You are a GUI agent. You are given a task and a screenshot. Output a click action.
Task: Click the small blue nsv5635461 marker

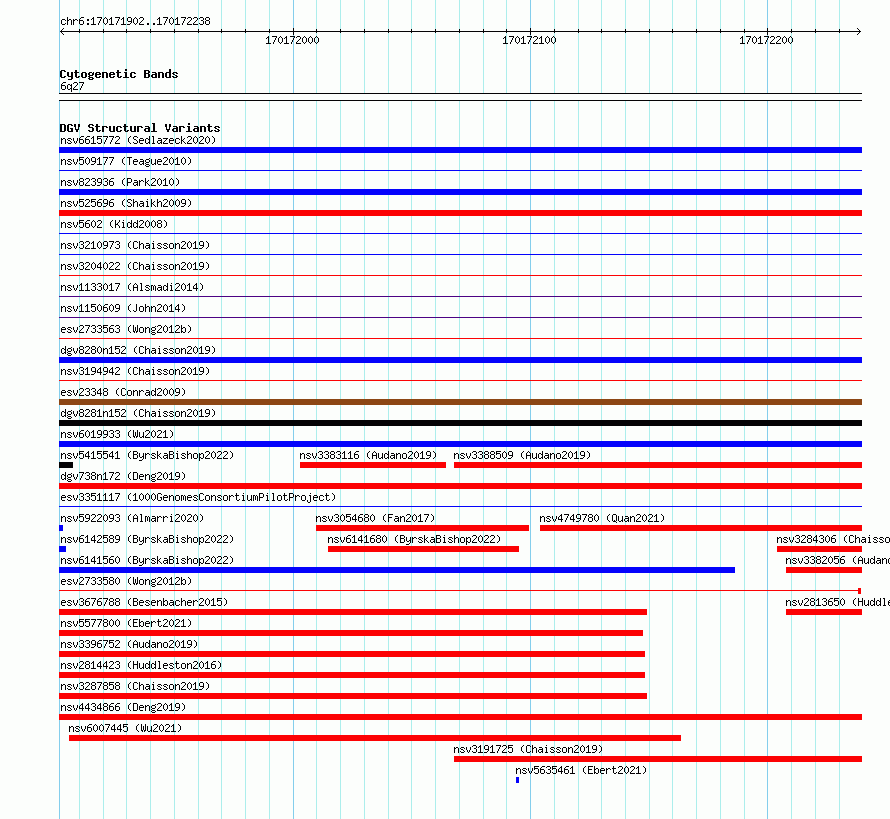pos(518,780)
